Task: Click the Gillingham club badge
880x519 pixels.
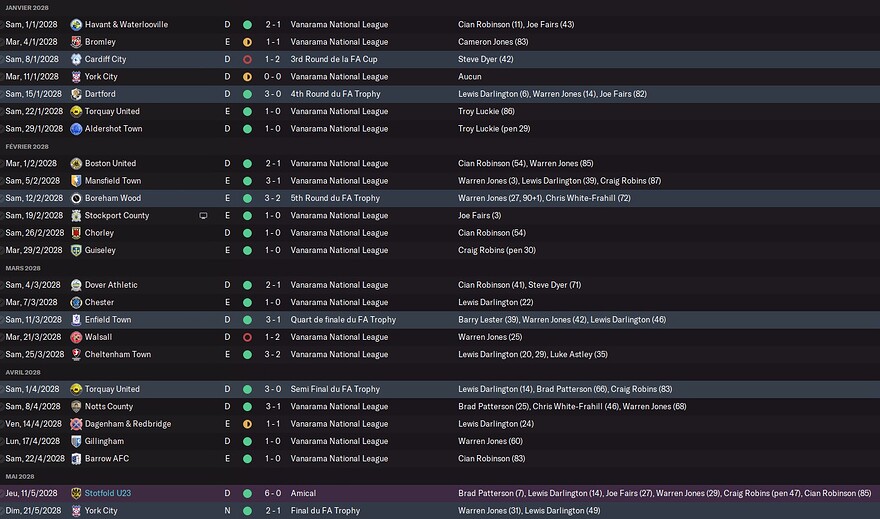Action: pyautogui.click(x=76, y=442)
